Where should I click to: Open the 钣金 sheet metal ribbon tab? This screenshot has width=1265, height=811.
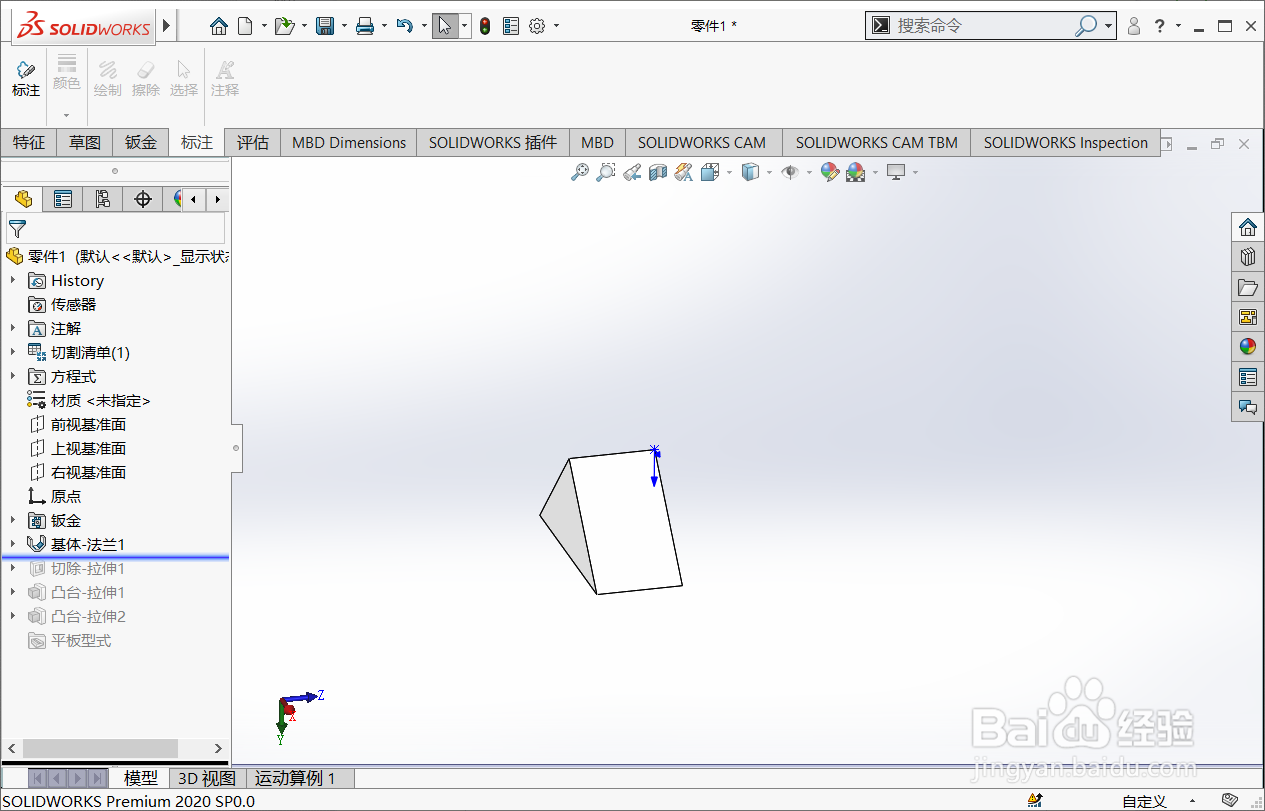pyautogui.click(x=141, y=143)
